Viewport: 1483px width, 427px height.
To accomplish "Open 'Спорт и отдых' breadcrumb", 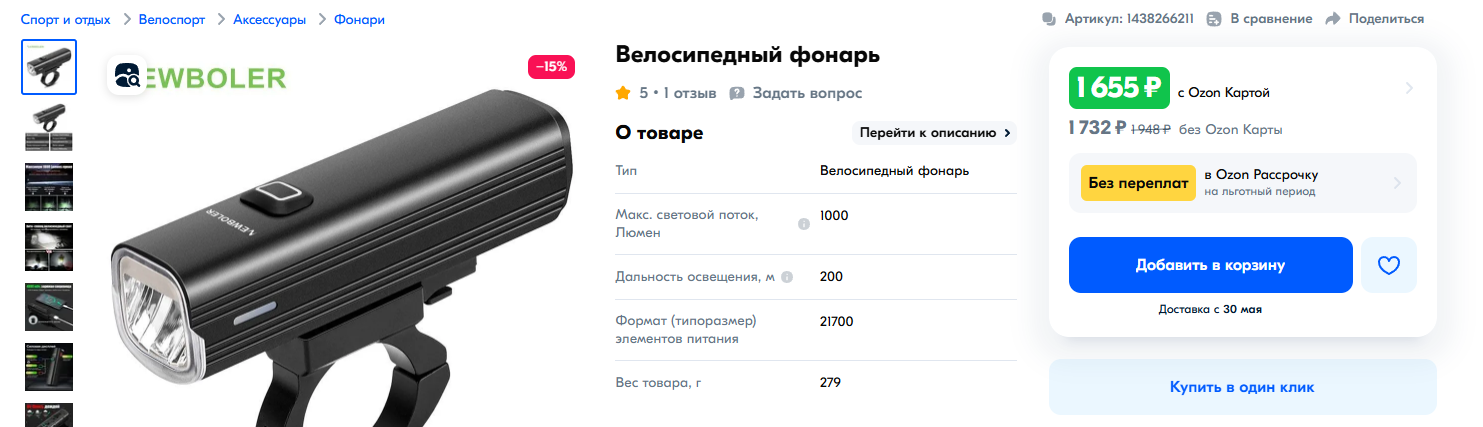I will (x=66, y=19).
